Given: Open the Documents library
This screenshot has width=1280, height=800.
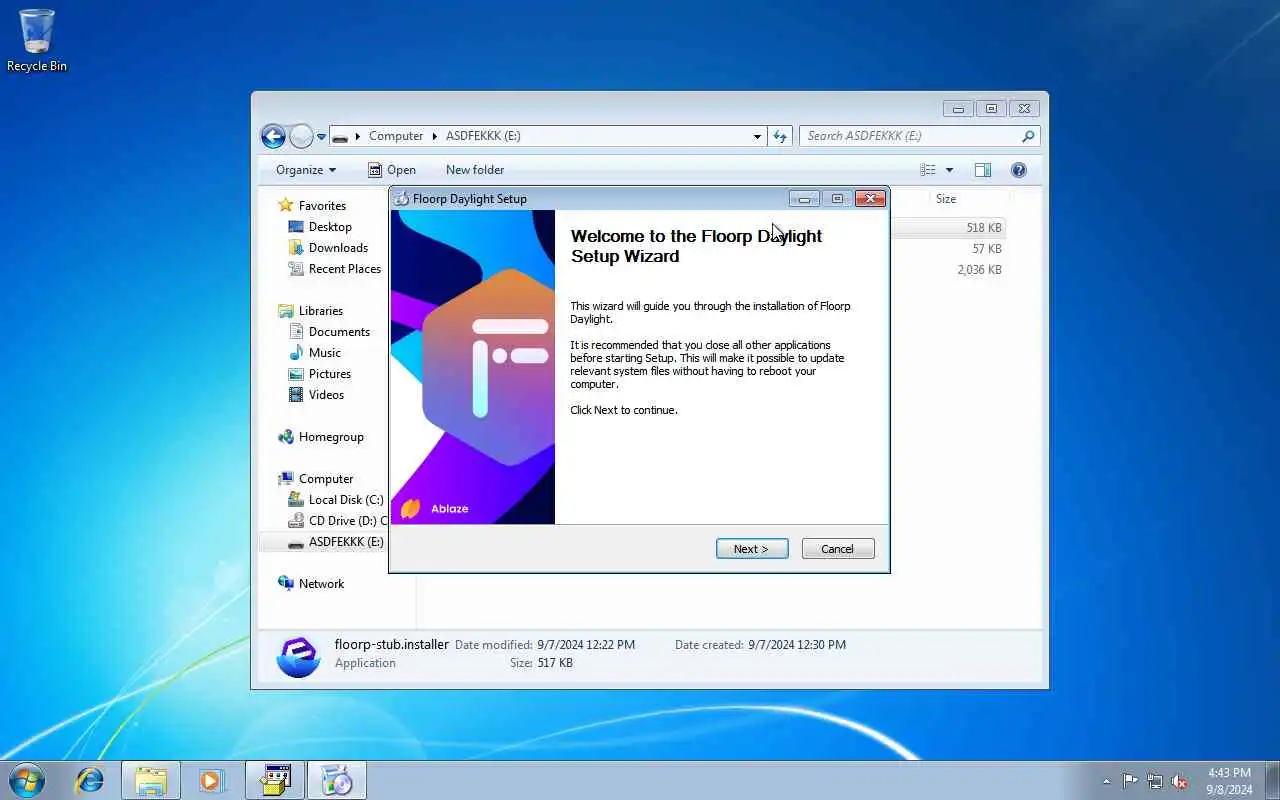Looking at the screenshot, I should coord(339,332).
